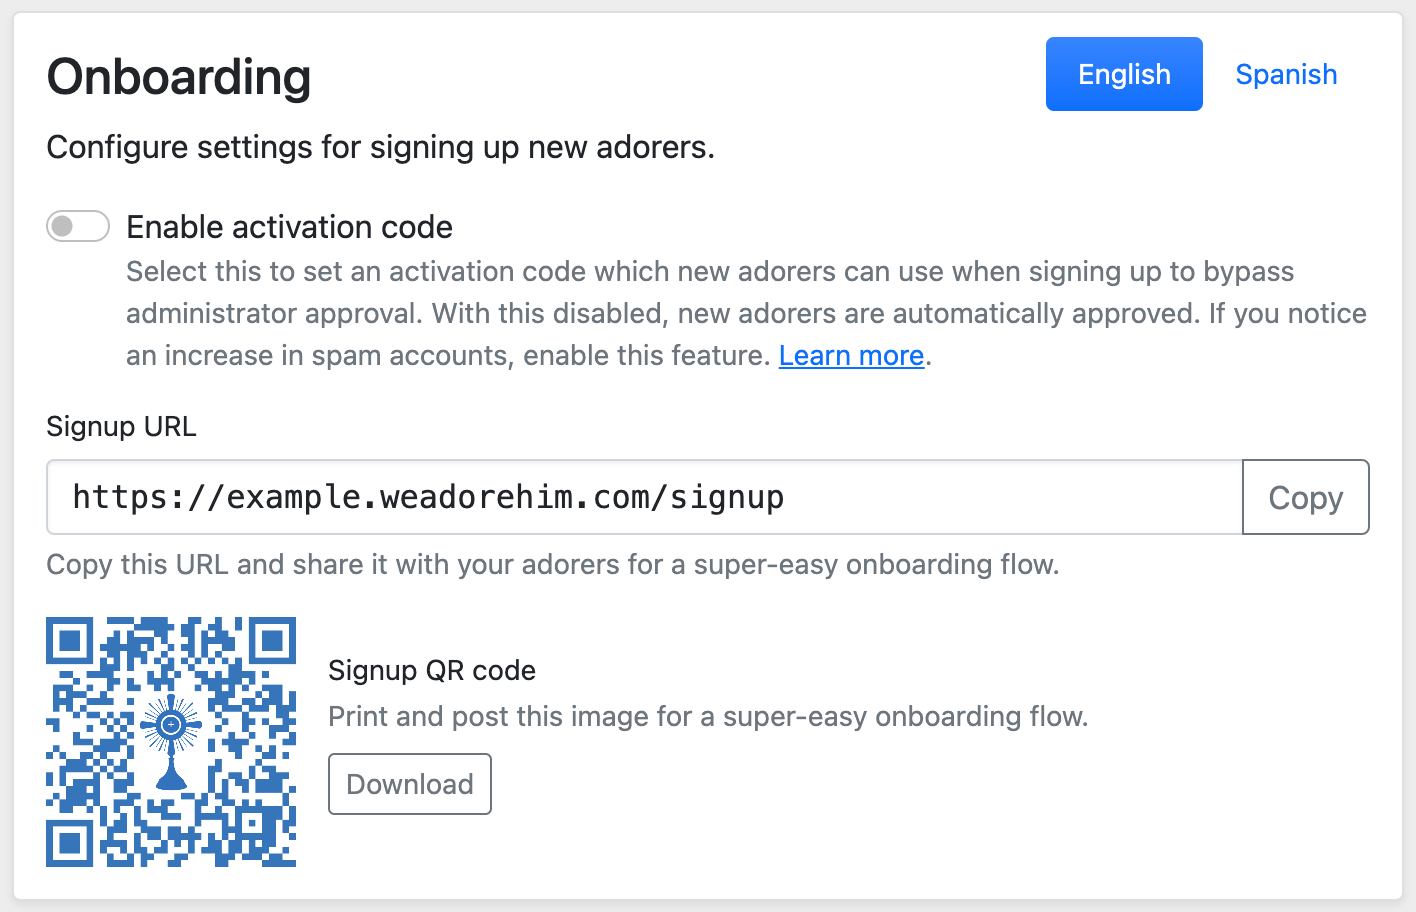This screenshot has width=1416, height=912.
Task: Copy the signup URL with Copy button
Action: [1305, 497]
